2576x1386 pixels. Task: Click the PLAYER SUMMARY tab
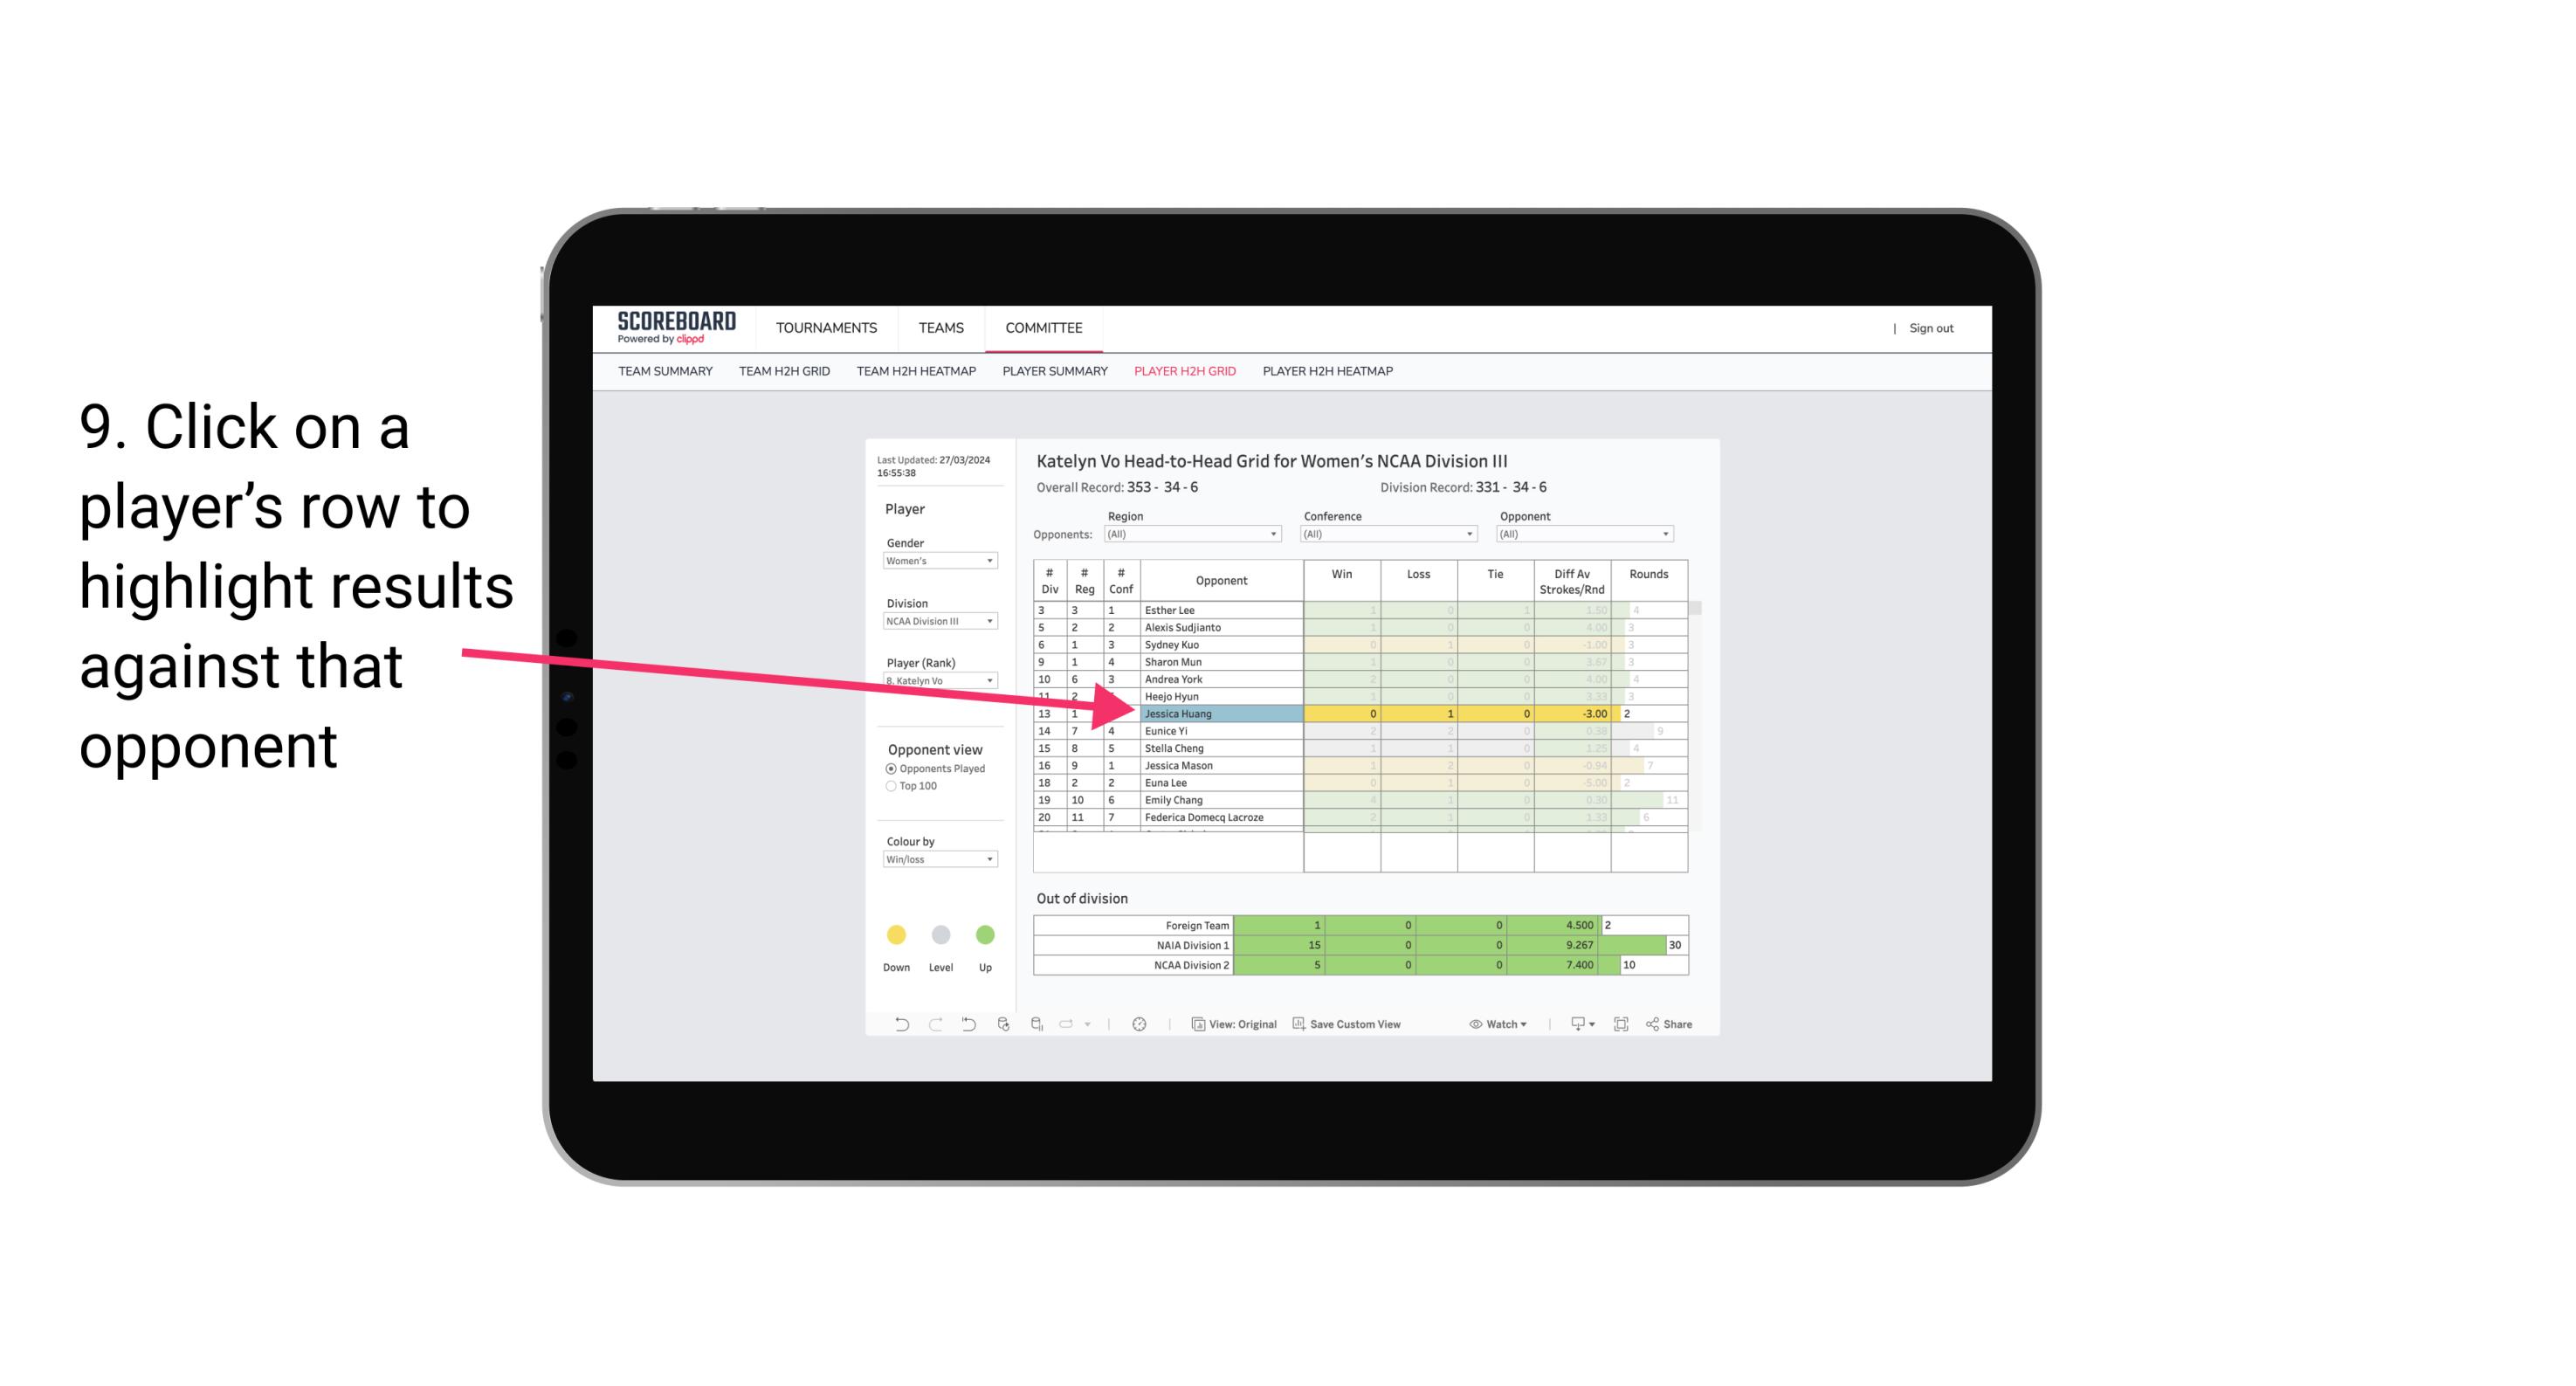coord(1052,372)
